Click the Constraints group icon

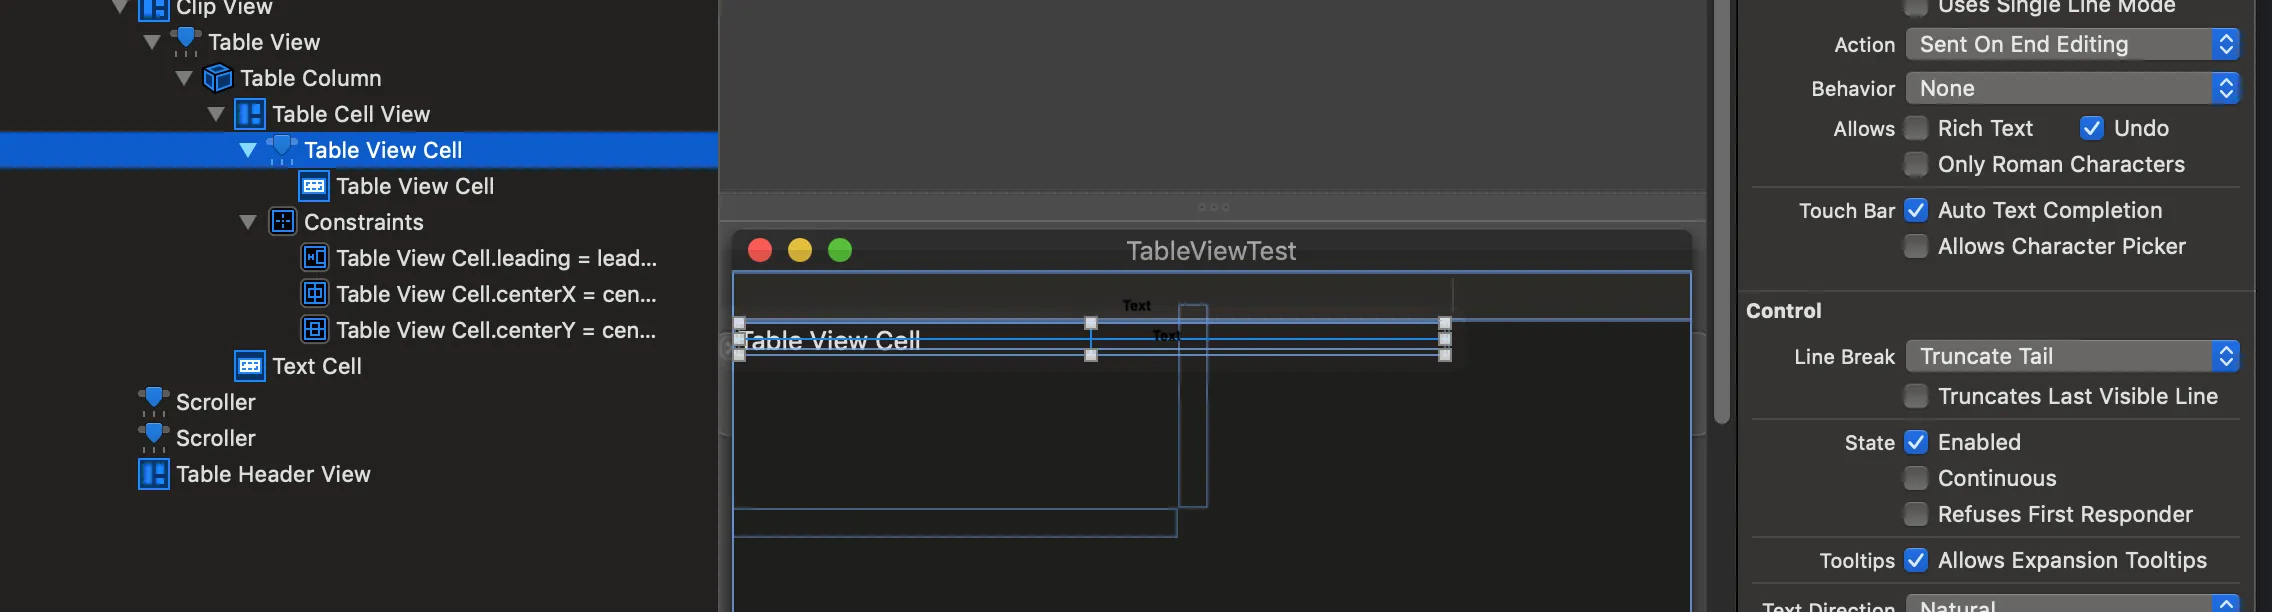[x=282, y=222]
